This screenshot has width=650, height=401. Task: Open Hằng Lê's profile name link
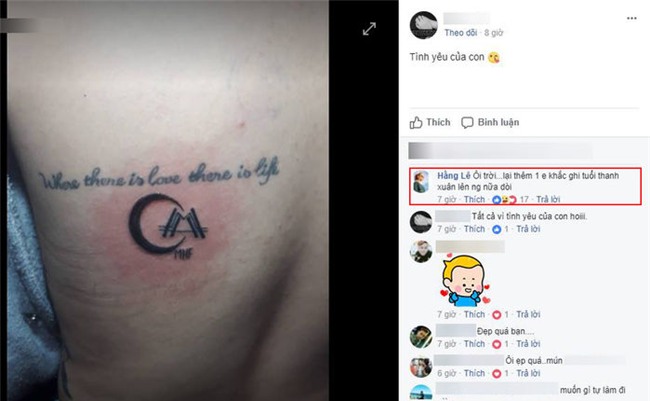coord(454,176)
